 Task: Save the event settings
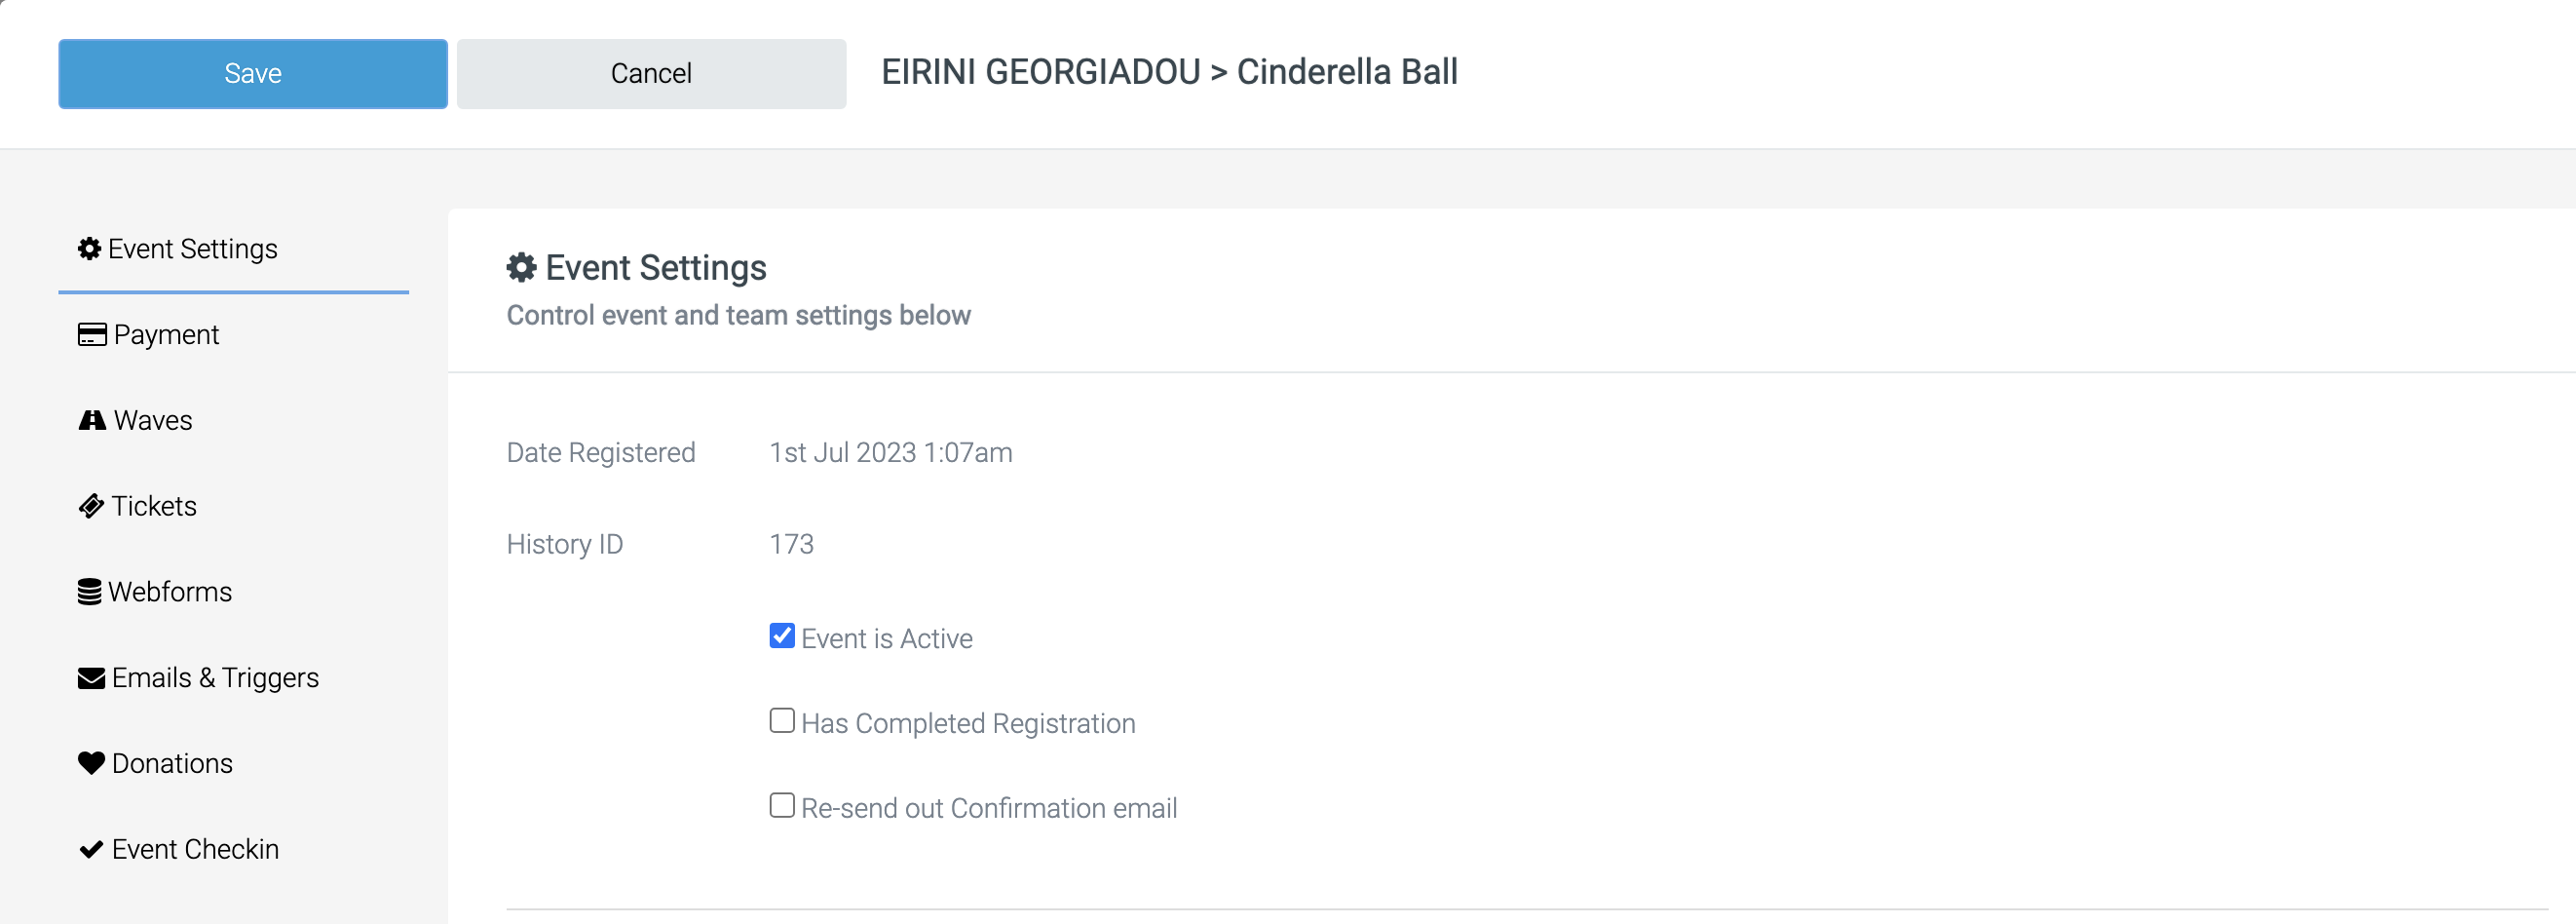click(253, 74)
